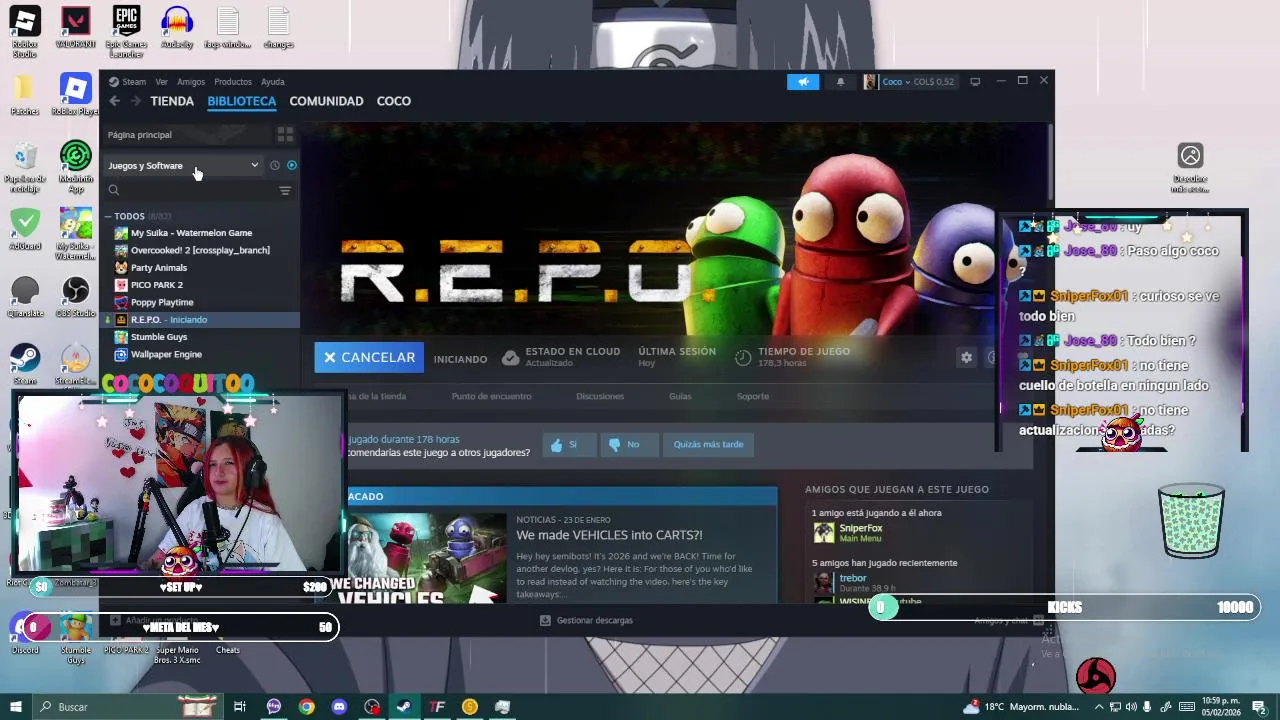This screenshot has width=1280, height=720.
Task: Cancel launching R.E.P.O.
Action: (369, 357)
